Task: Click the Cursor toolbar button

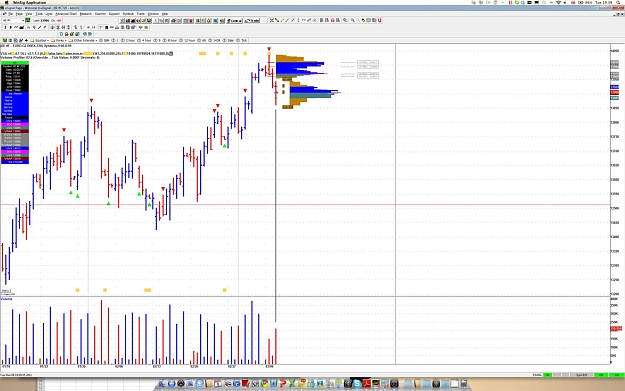Action: tap(234, 20)
